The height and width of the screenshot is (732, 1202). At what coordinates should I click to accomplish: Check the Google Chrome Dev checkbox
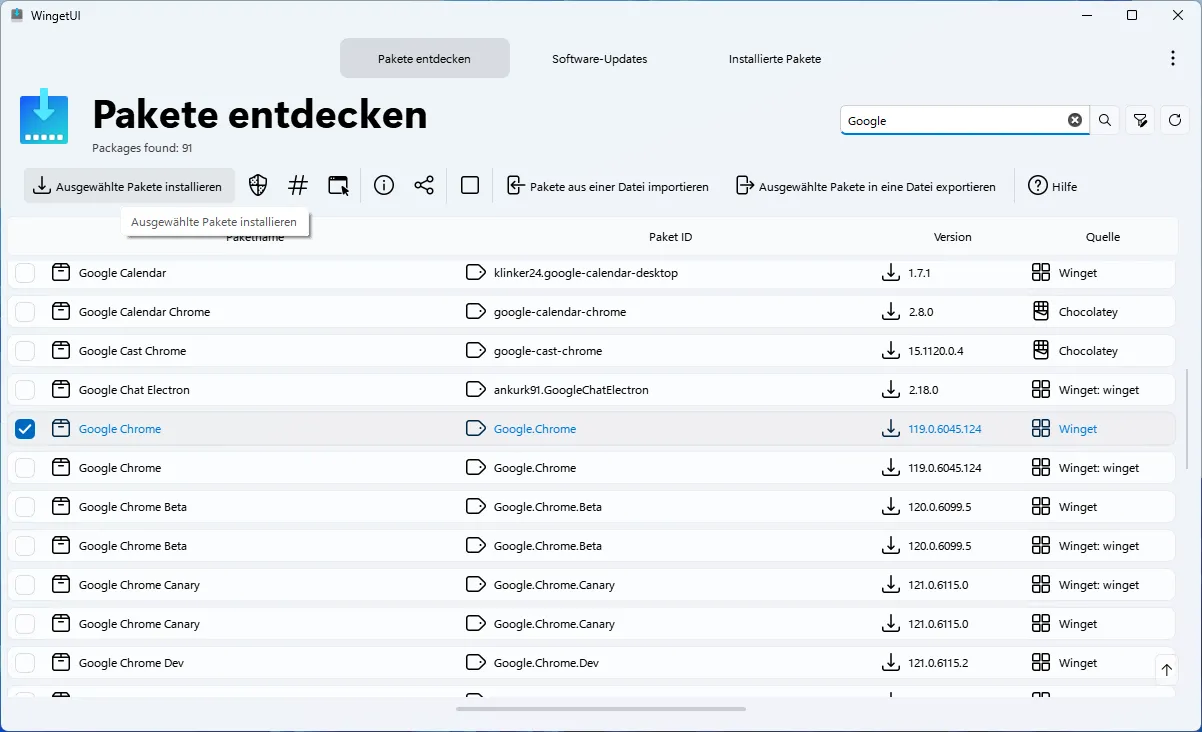[x=25, y=662]
